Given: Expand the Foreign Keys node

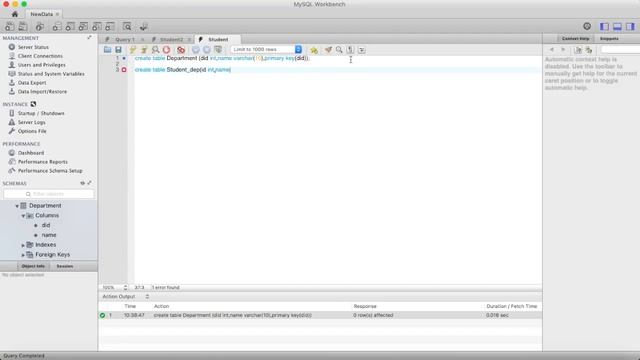Looking at the screenshot, I should tap(23, 255).
